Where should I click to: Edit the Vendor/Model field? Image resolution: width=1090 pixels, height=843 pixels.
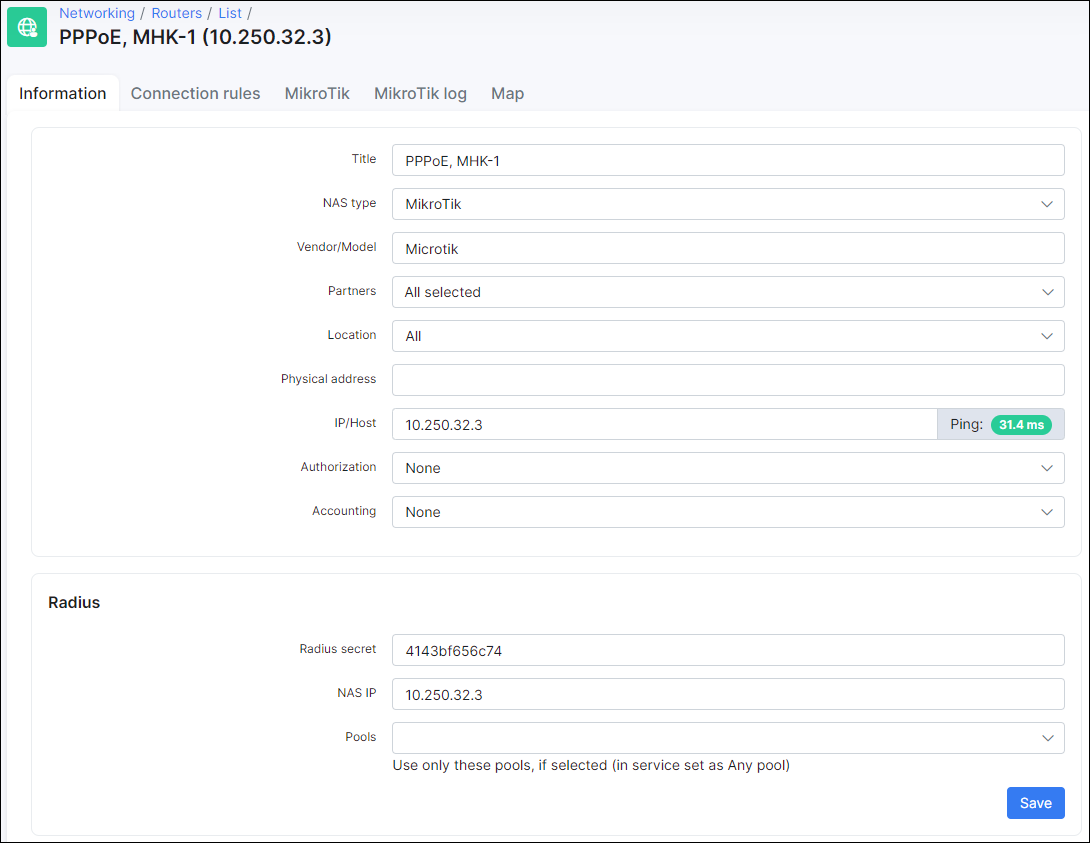pos(728,248)
